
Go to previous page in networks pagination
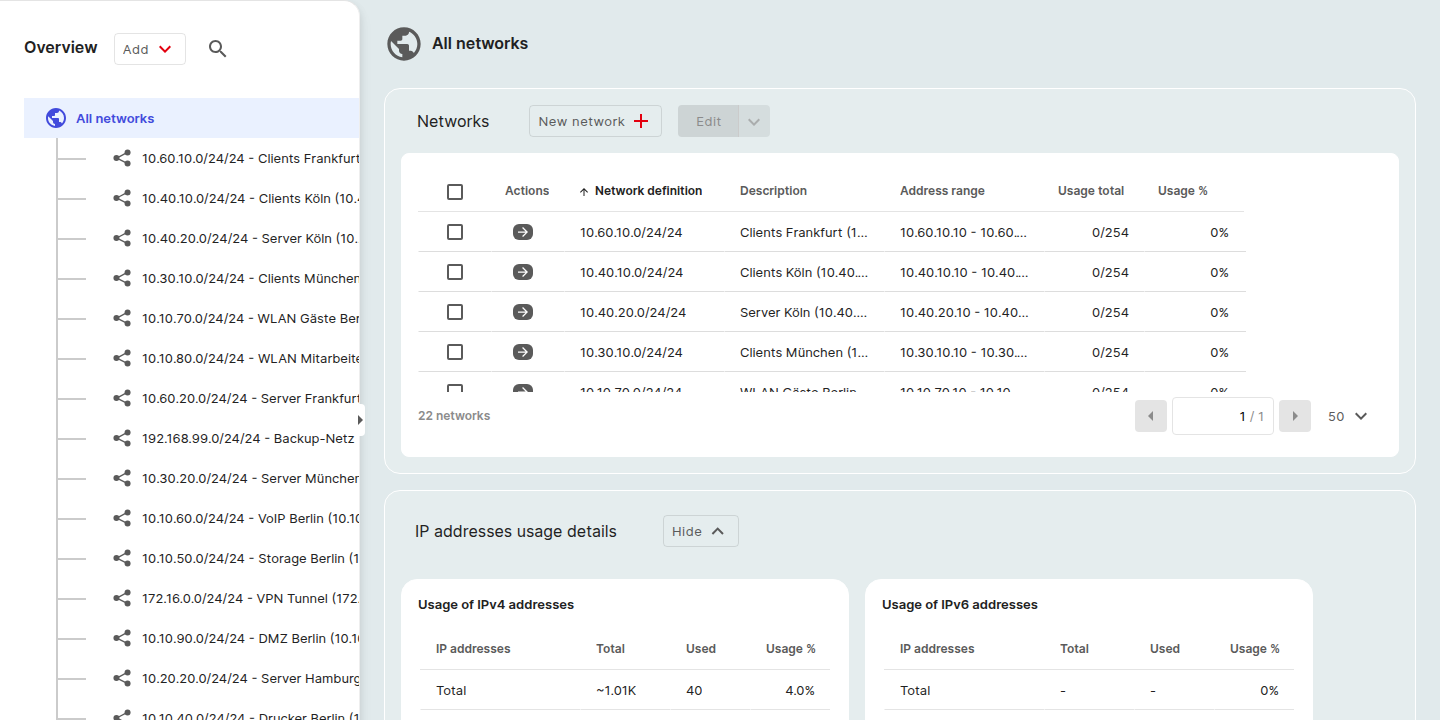coord(1151,416)
